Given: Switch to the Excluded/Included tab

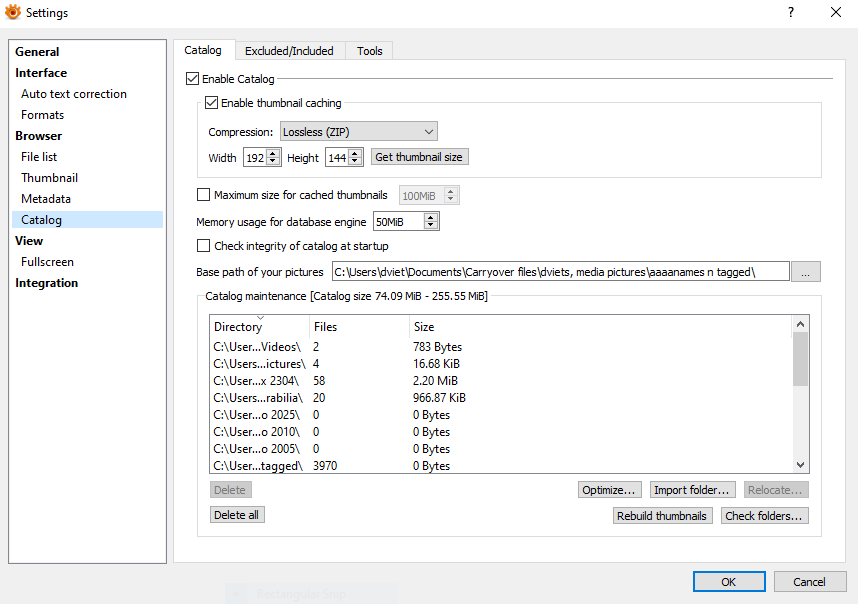Looking at the screenshot, I should coord(290,51).
